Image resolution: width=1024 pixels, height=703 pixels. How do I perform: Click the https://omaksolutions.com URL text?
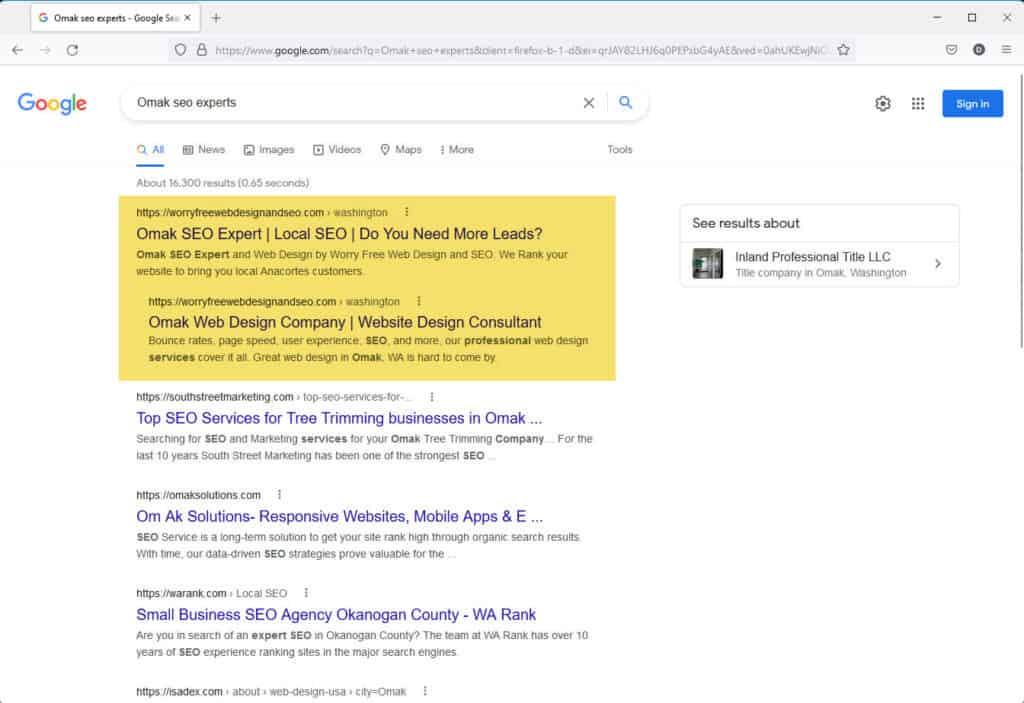[199, 495]
